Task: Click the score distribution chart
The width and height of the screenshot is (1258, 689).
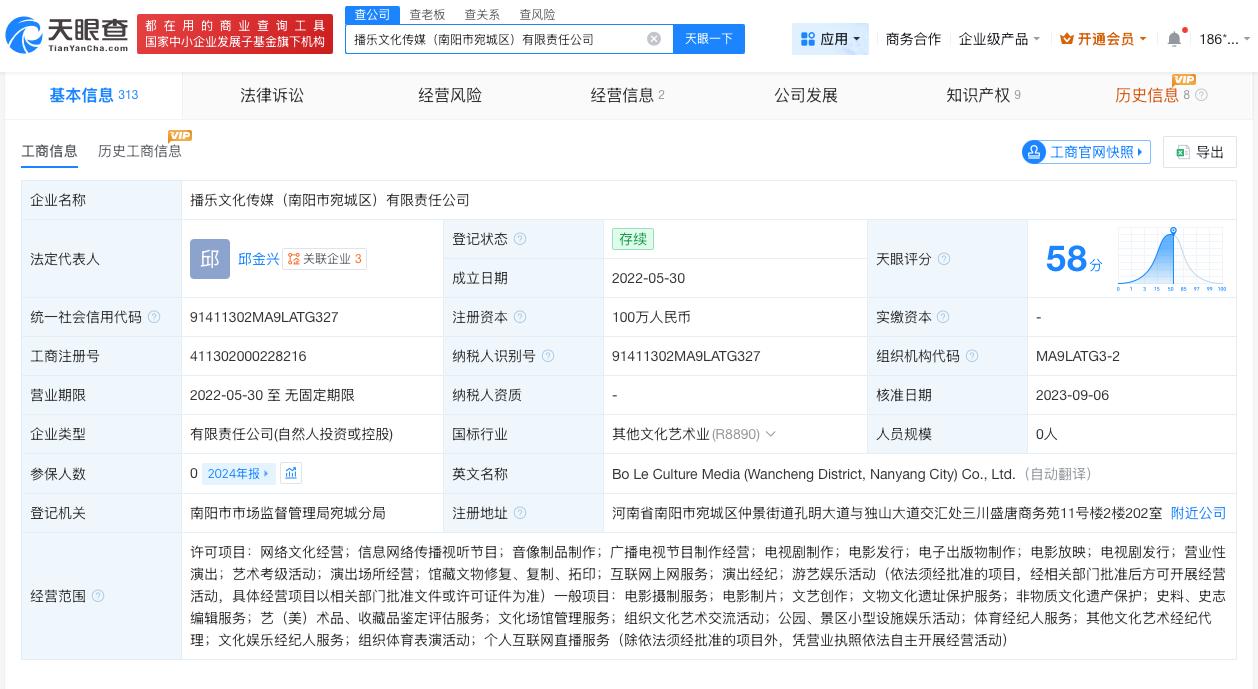Action: point(1171,259)
